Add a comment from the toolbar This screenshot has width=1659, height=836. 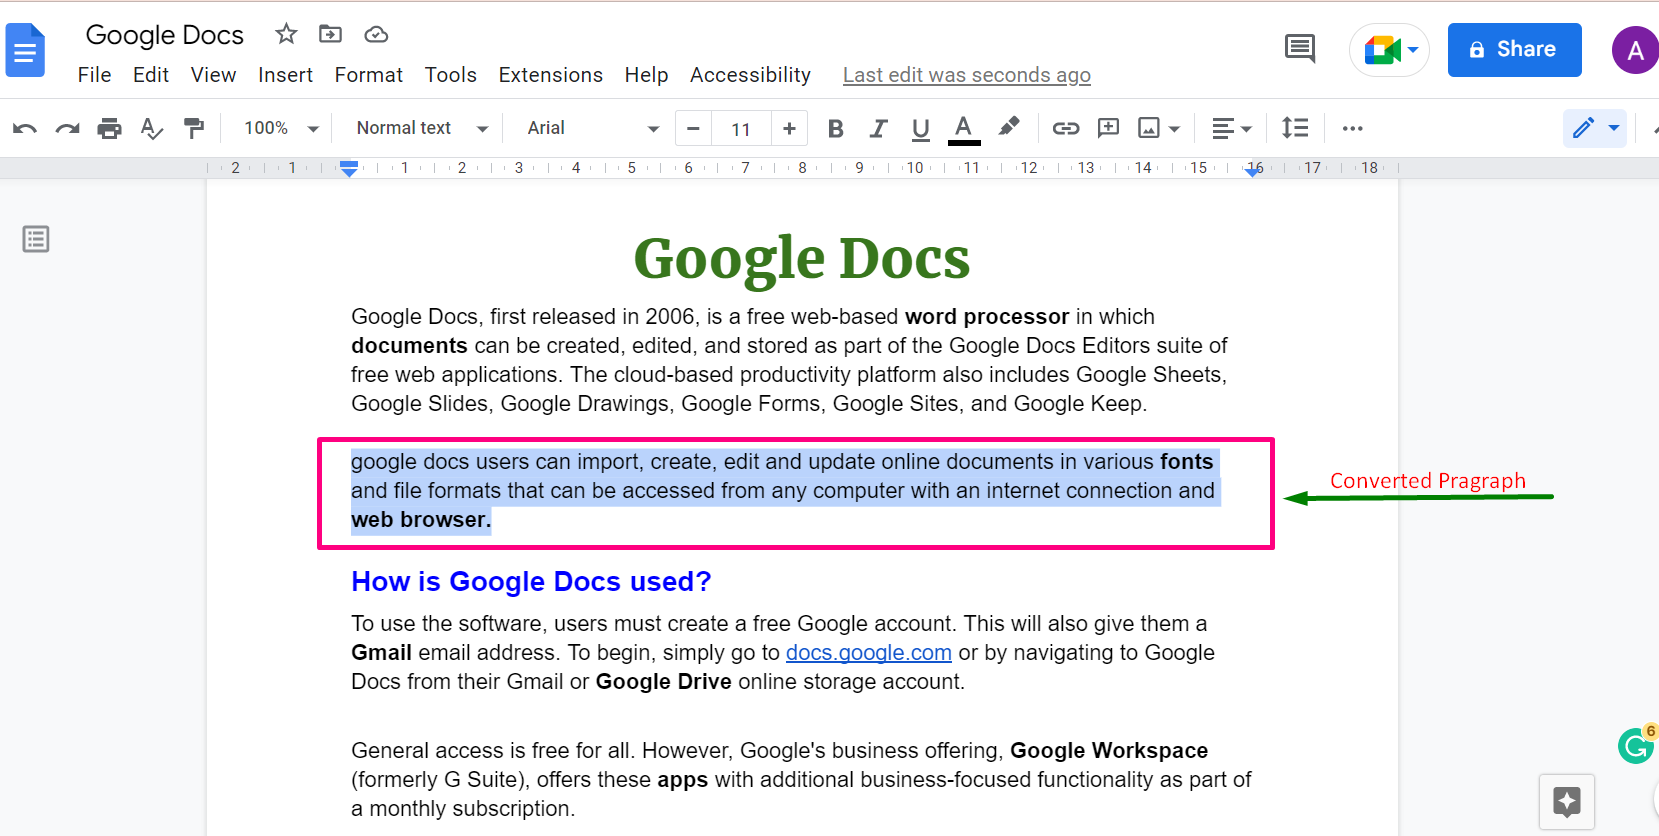tap(1108, 128)
